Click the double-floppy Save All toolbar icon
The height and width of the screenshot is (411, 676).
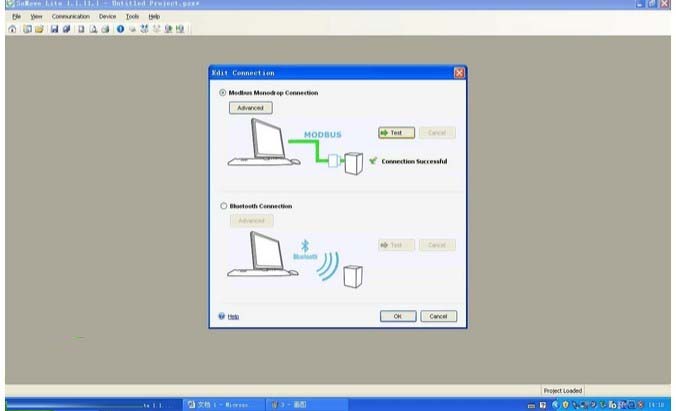[66, 29]
